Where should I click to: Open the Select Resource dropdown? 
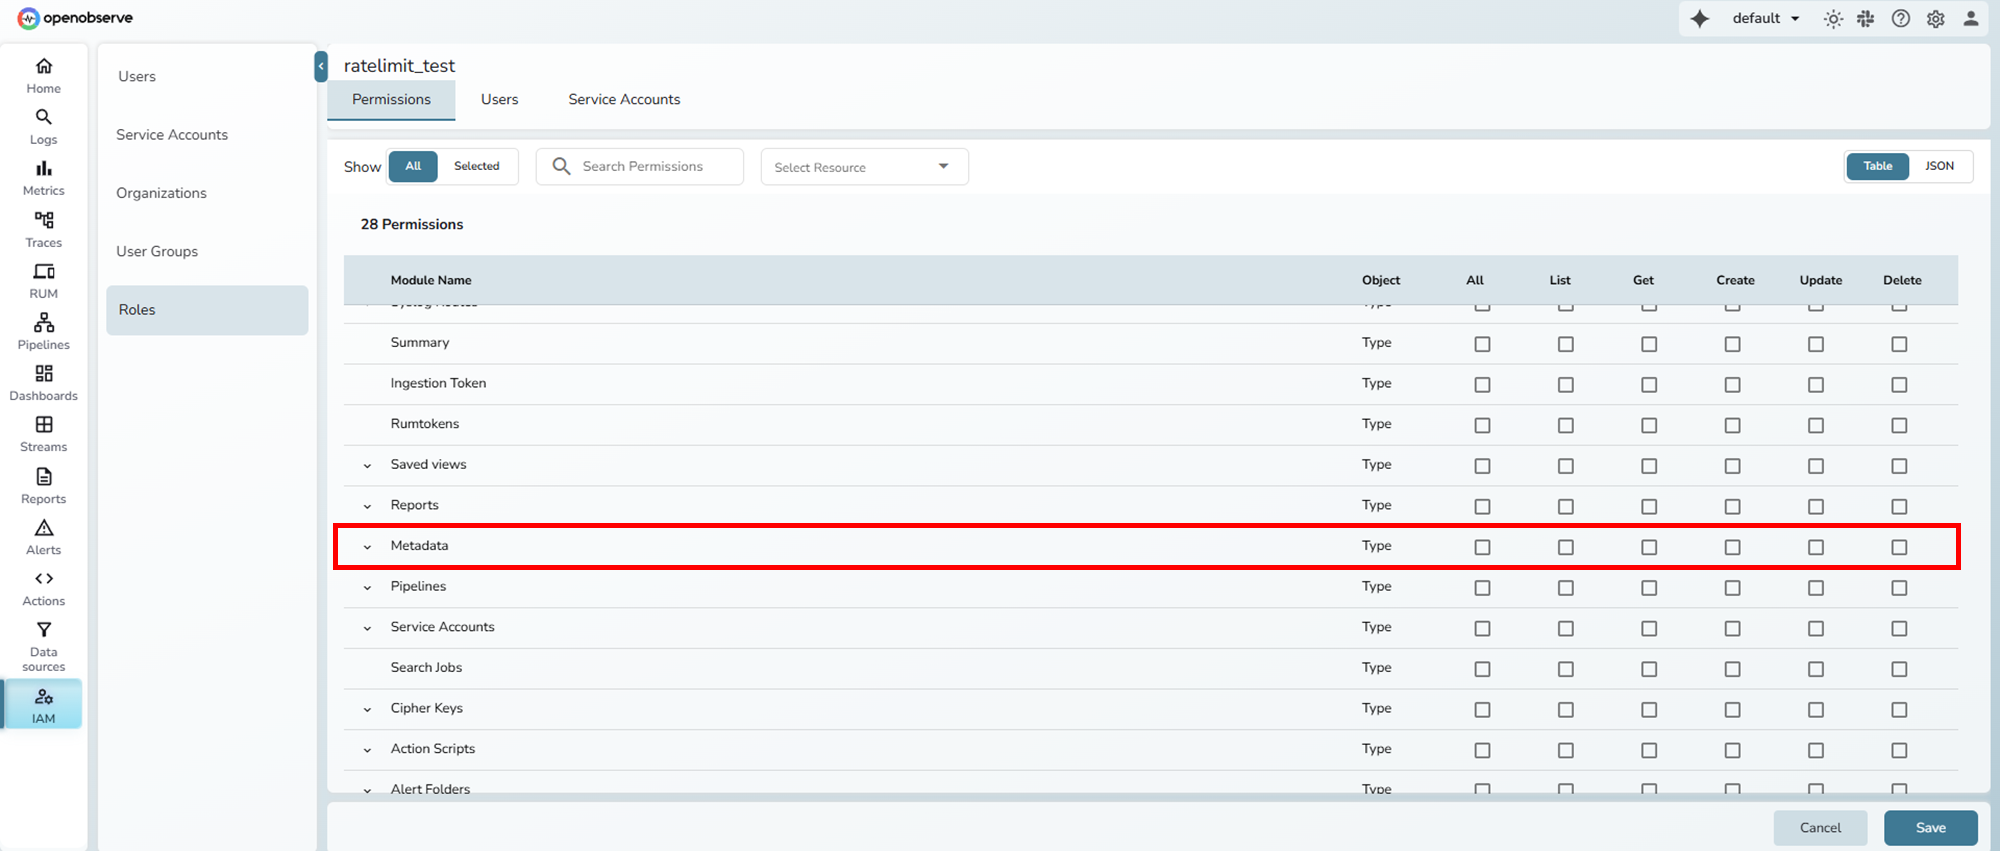[x=863, y=167]
